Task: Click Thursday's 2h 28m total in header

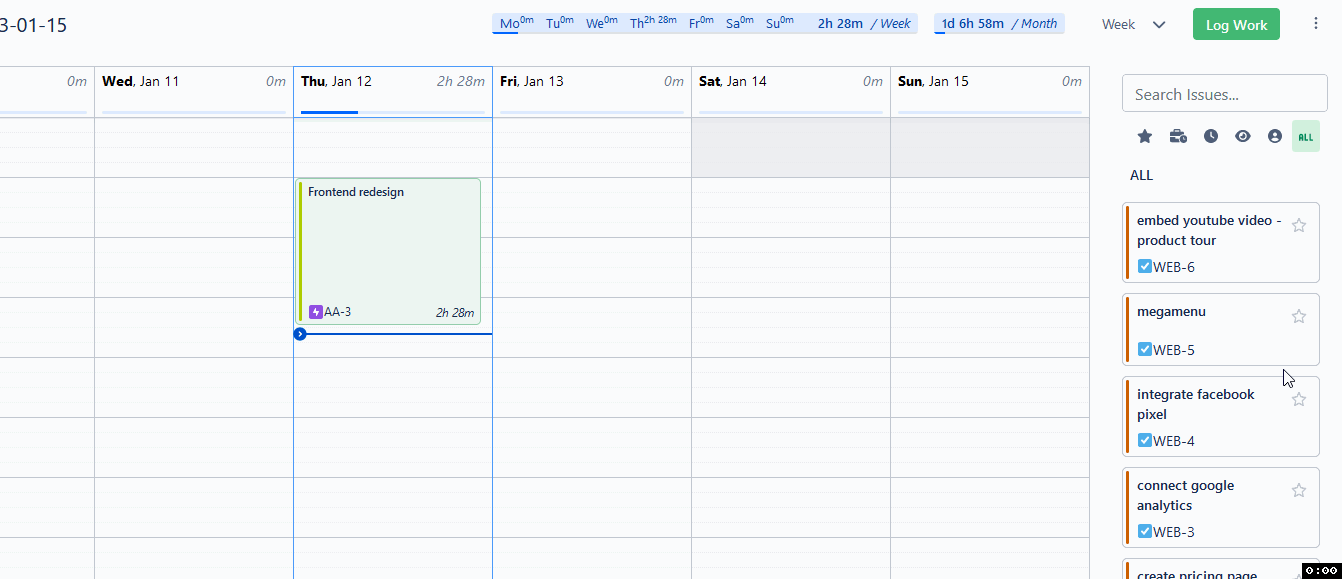Action: click(x=461, y=82)
